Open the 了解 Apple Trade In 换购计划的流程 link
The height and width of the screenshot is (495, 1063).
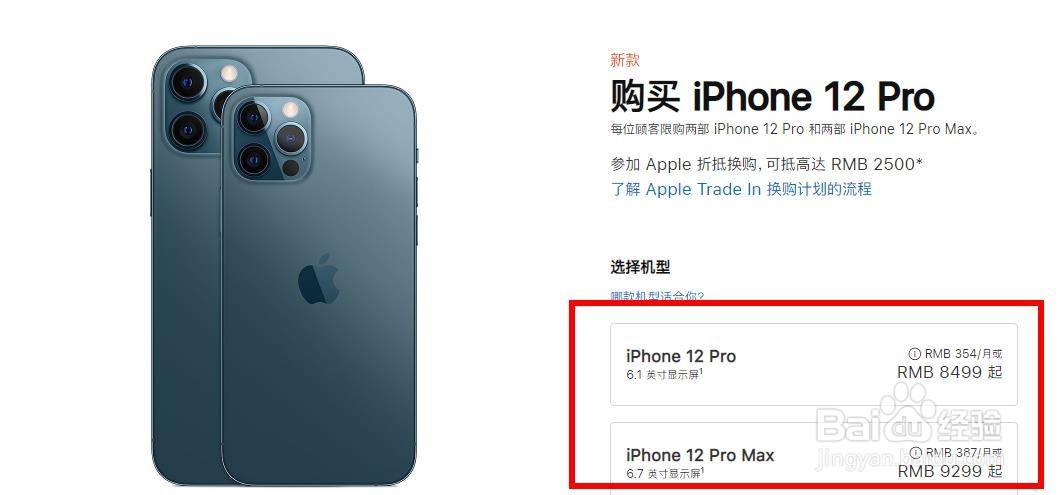(741, 189)
